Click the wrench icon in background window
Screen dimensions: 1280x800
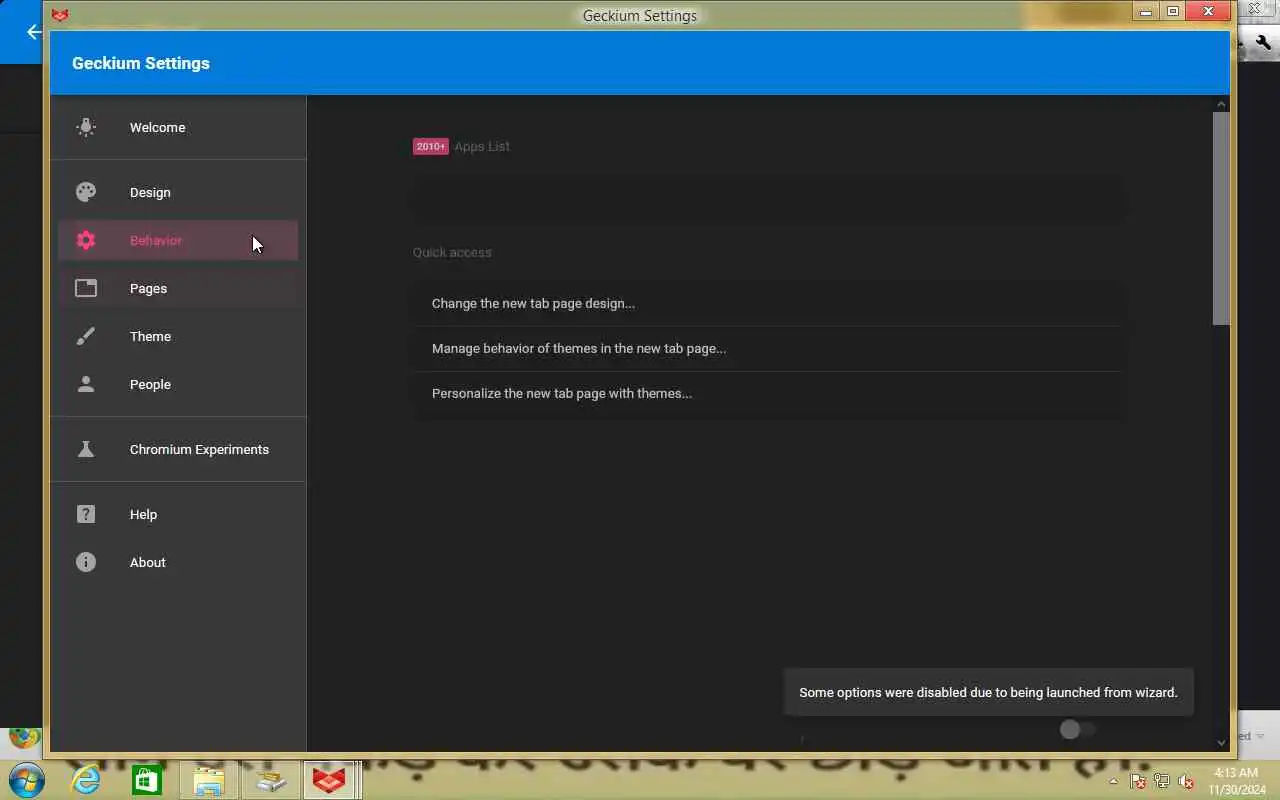tap(1263, 42)
